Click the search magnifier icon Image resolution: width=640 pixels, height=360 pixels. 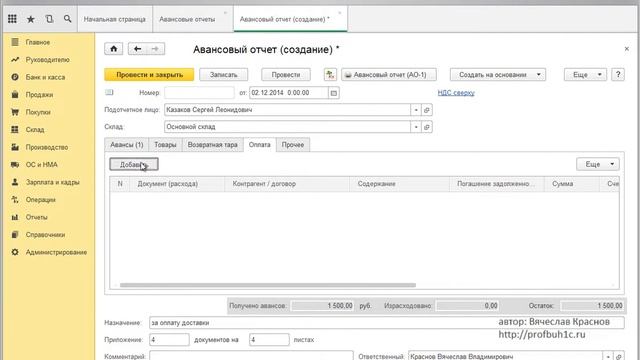pyautogui.click(x=68, y=19)
